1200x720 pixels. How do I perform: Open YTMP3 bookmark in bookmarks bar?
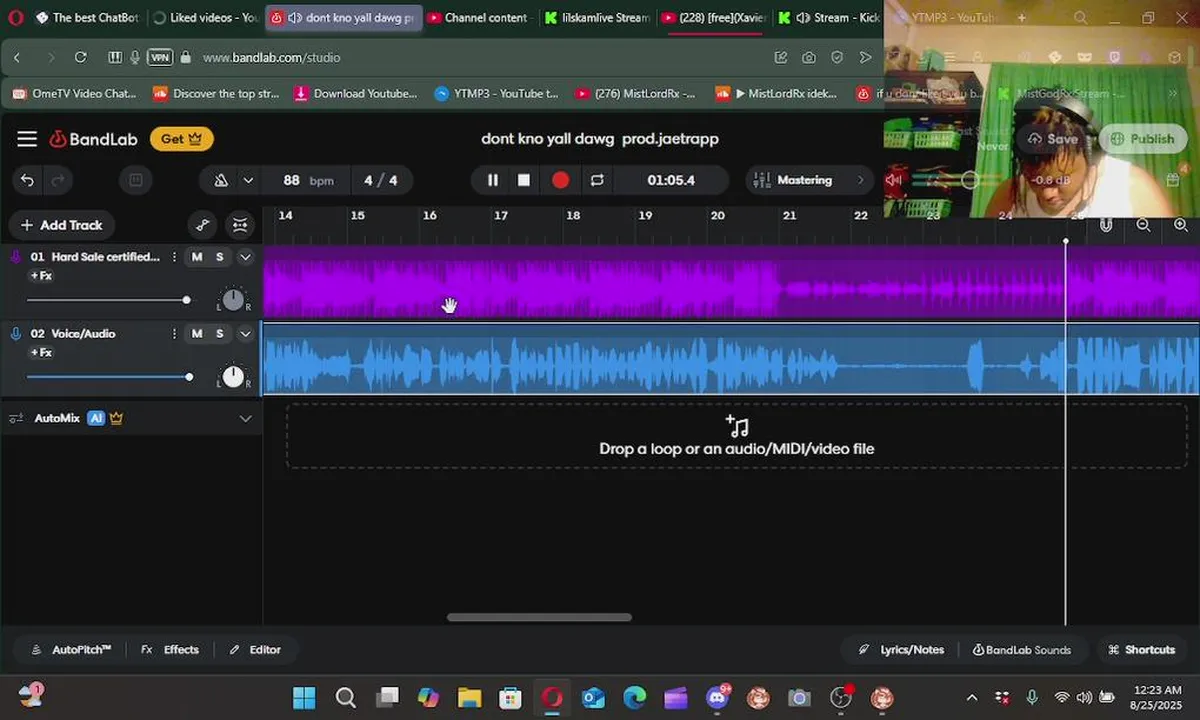(497, 94)
